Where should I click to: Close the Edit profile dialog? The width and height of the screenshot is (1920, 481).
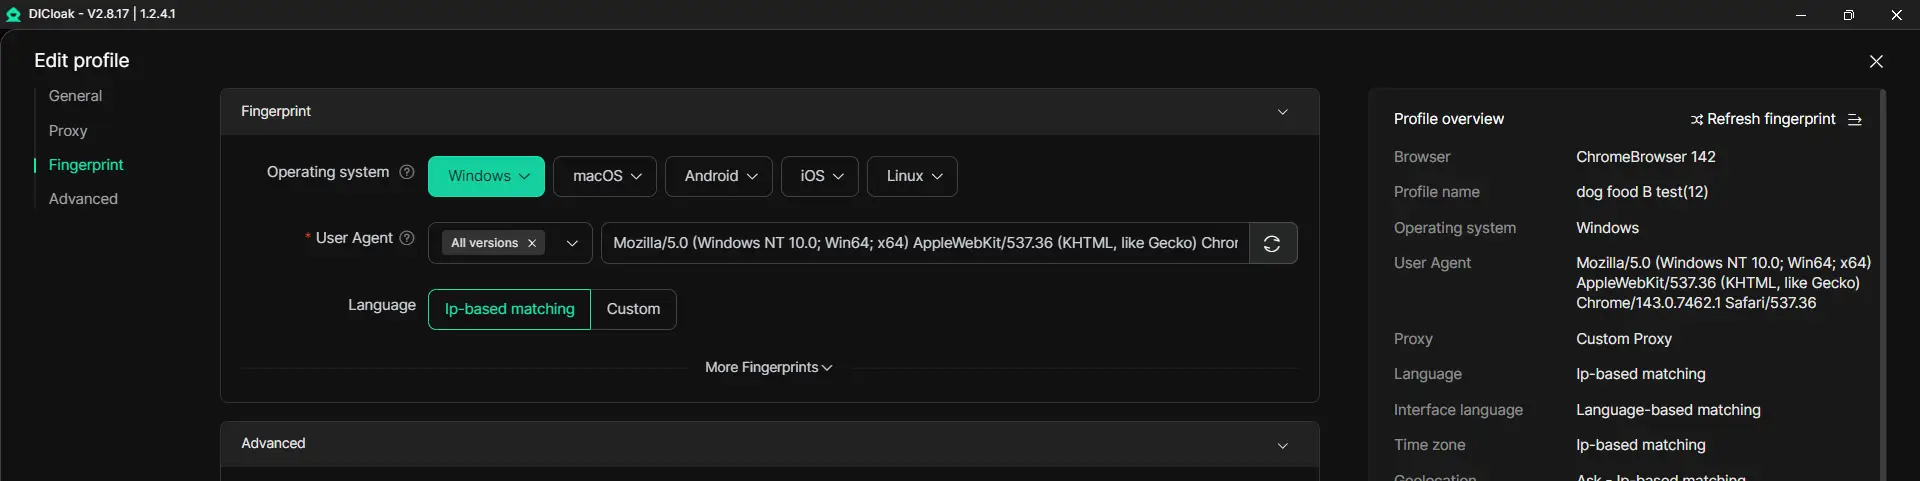click(1876, 62)
